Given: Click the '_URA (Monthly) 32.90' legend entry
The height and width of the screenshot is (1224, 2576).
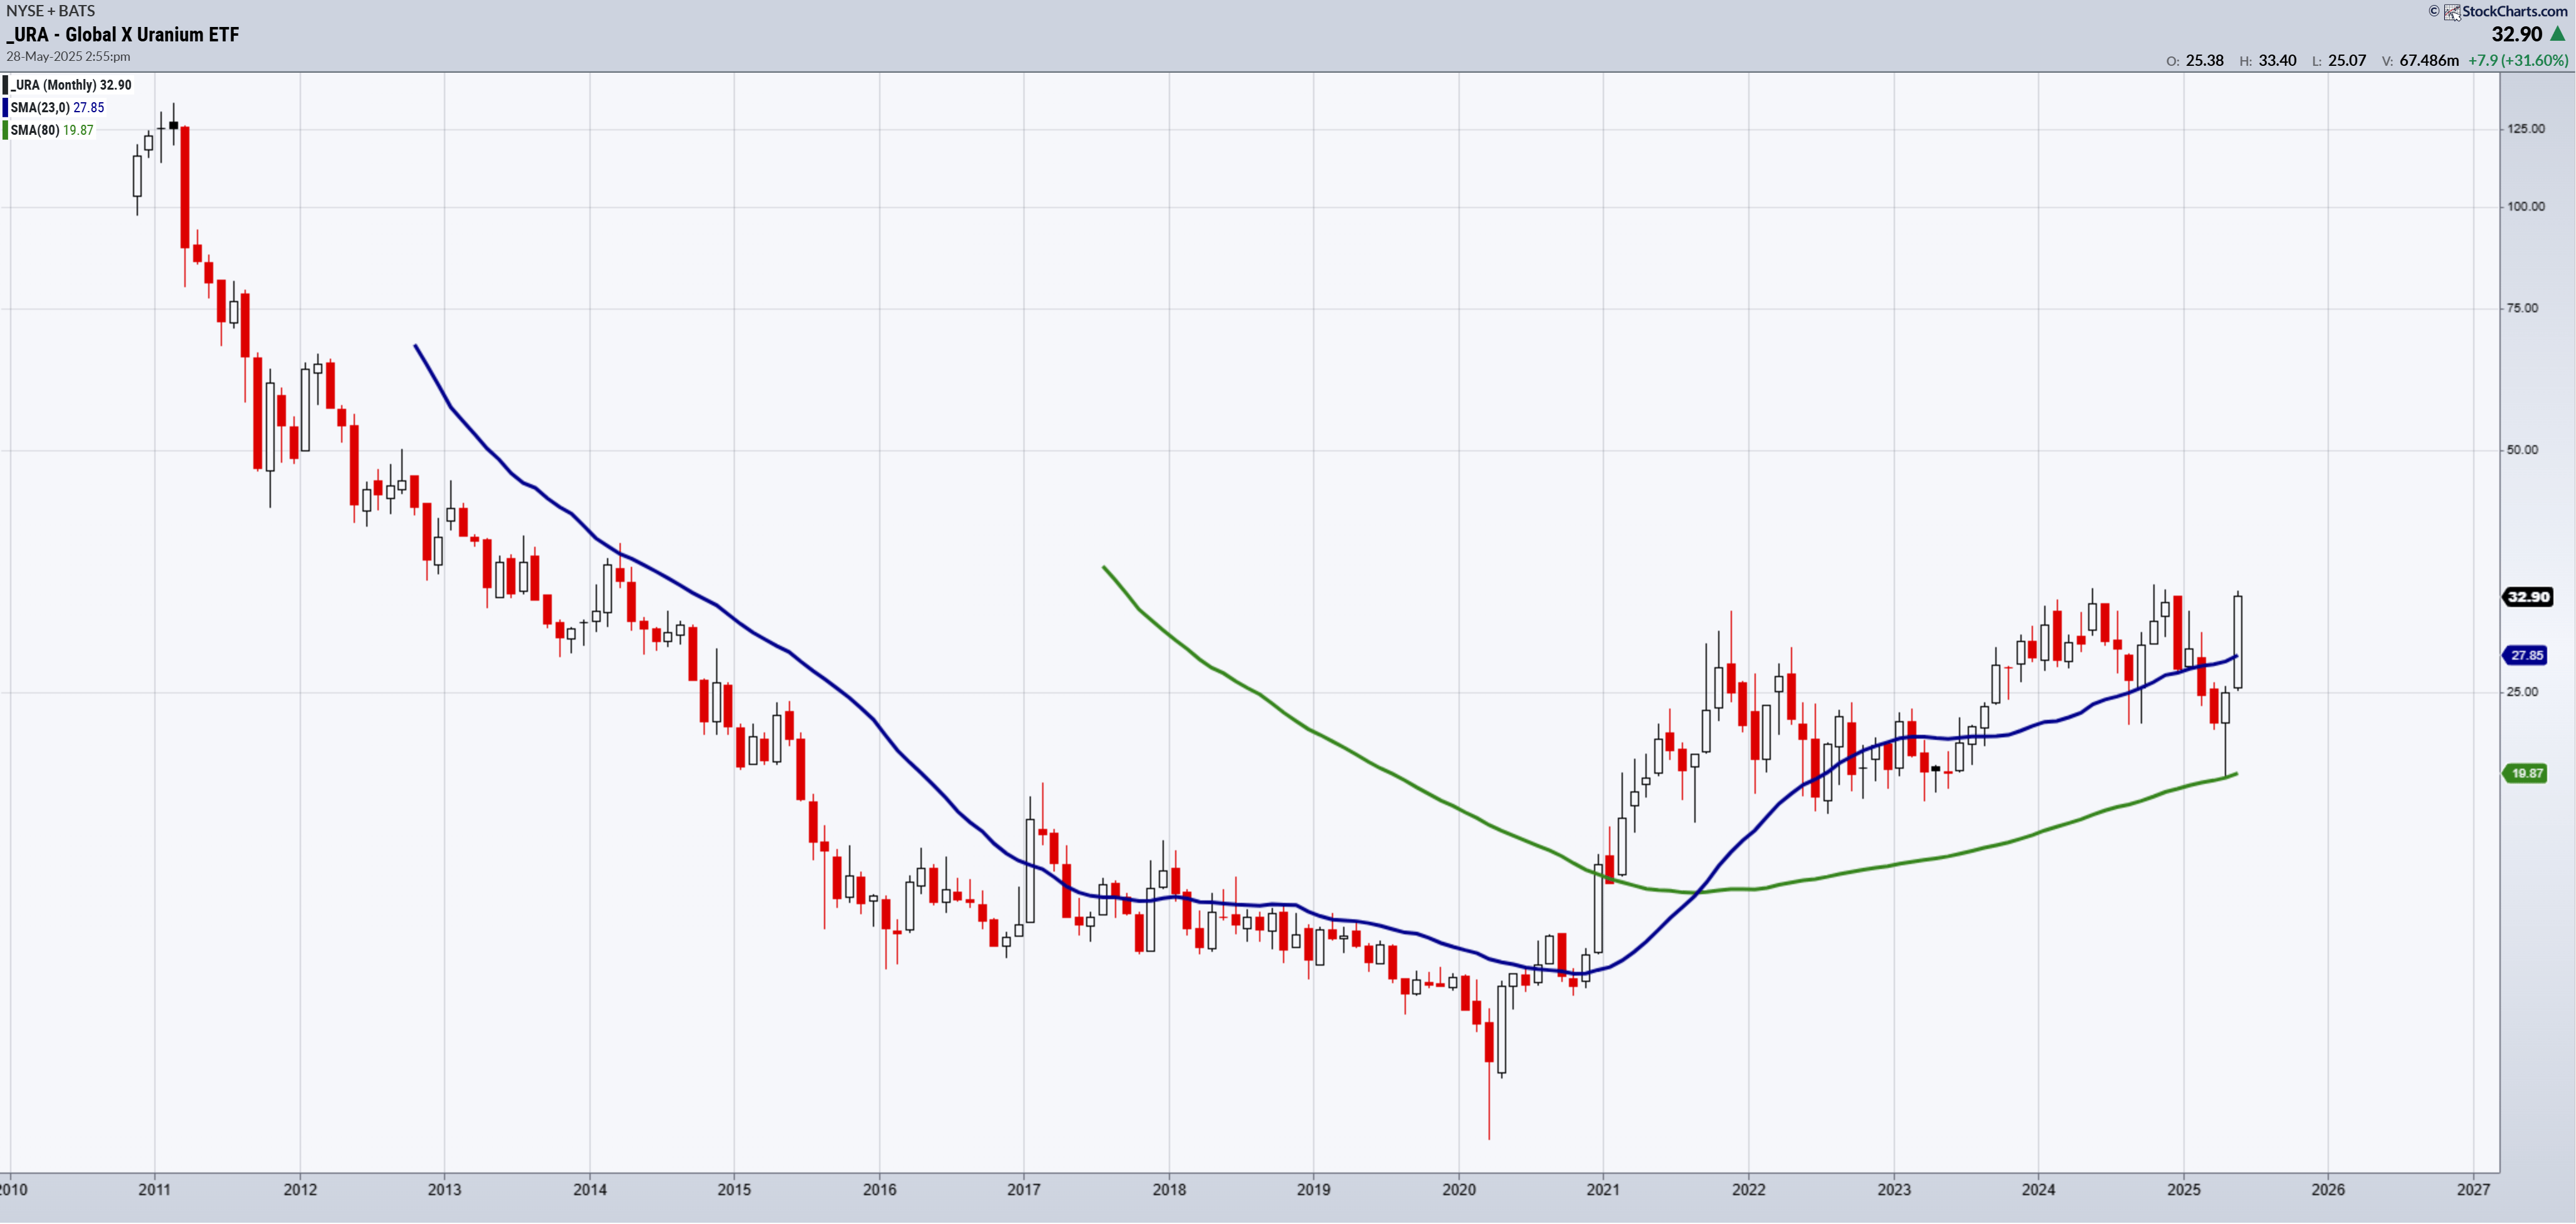Looking at the screenshot, I should tap(71, 85).
